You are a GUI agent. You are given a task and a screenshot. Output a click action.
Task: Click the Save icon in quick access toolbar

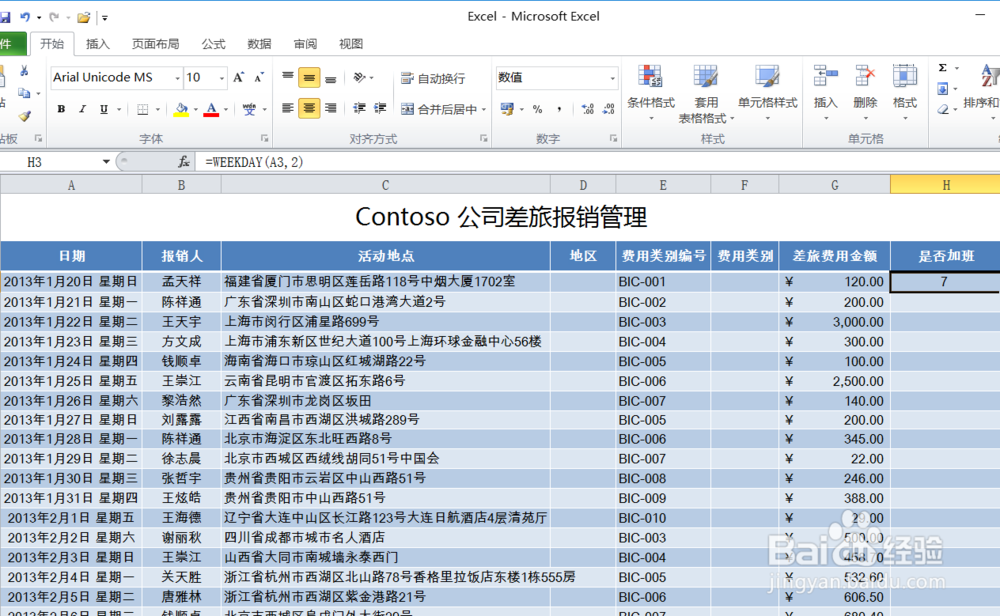tap(5, 17)
